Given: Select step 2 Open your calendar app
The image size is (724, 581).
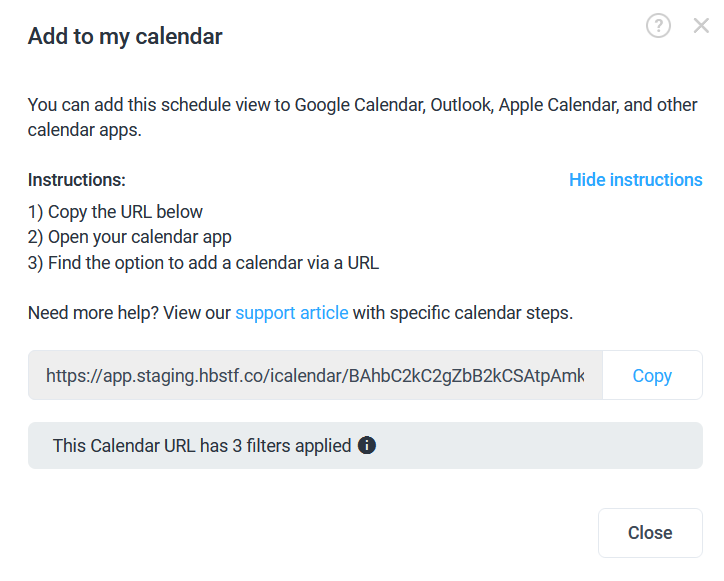Looking at the screenshot, I should coord(130,237).
